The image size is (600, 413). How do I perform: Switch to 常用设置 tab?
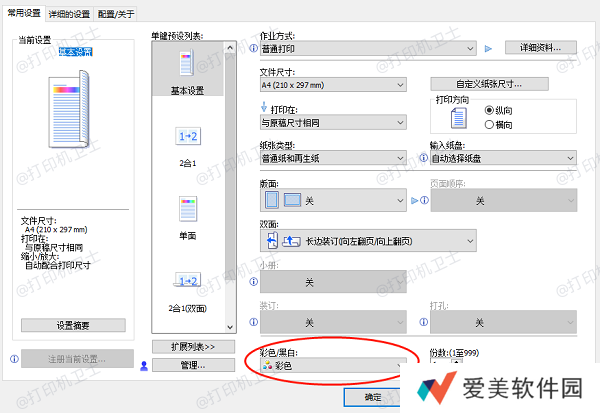pos(24,13)
